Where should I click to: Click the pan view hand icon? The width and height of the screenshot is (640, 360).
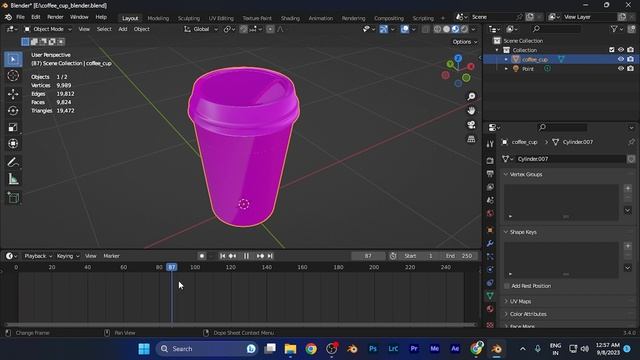click(x=471, y=111)
